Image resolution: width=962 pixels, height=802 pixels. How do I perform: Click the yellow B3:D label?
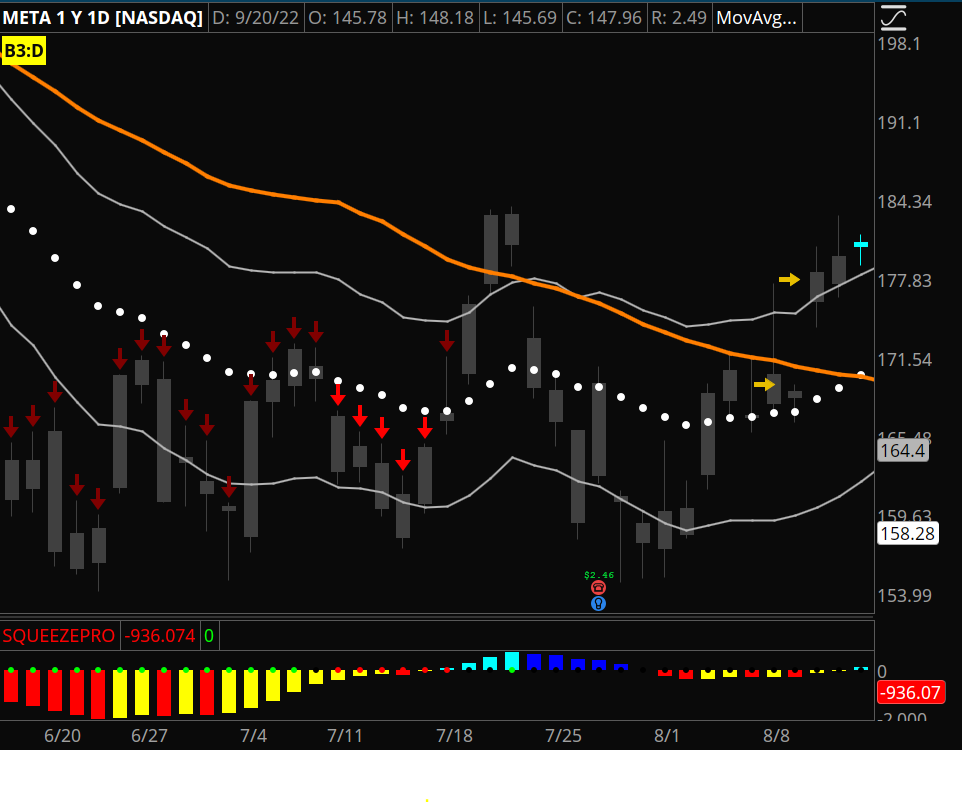[24, 50]
